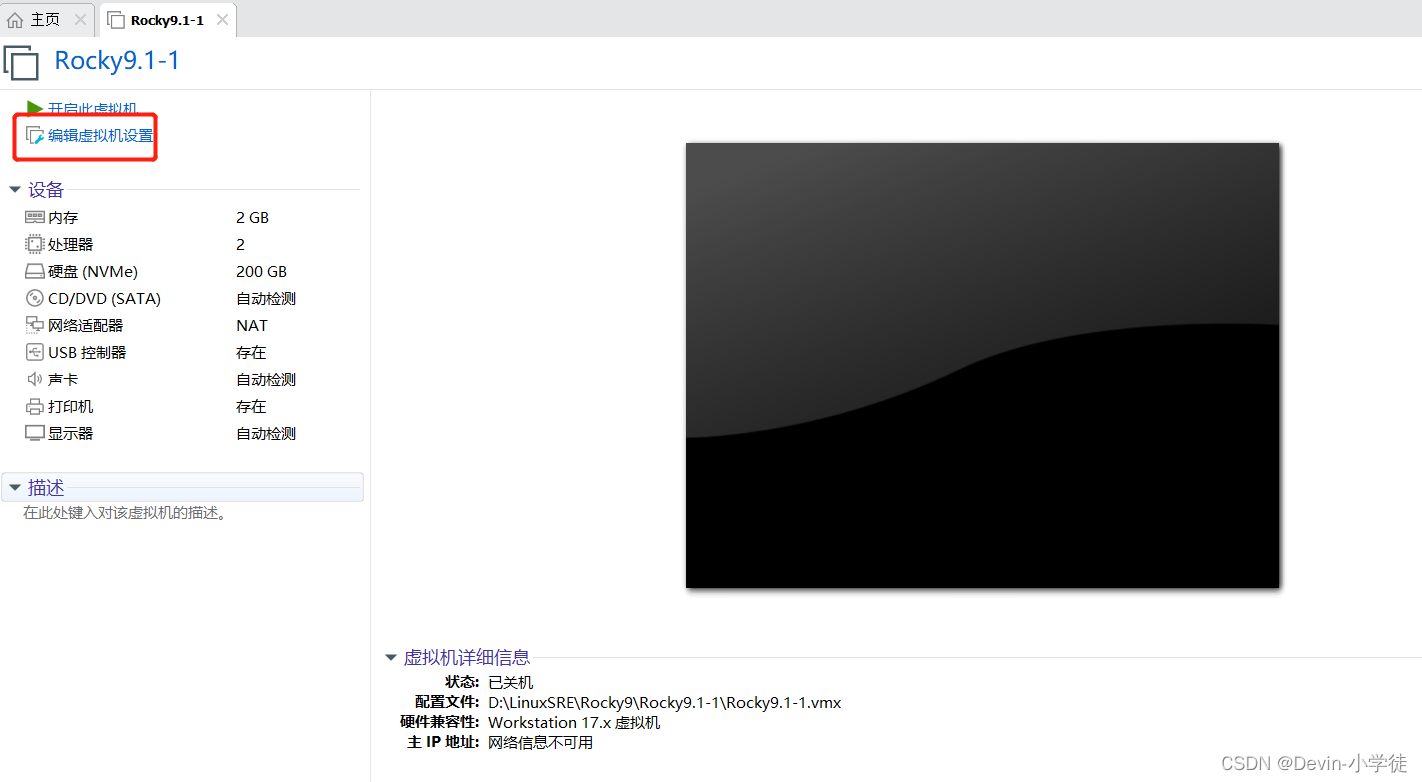
Task: Click the NAT network value
Action: [x=252, y=325]
